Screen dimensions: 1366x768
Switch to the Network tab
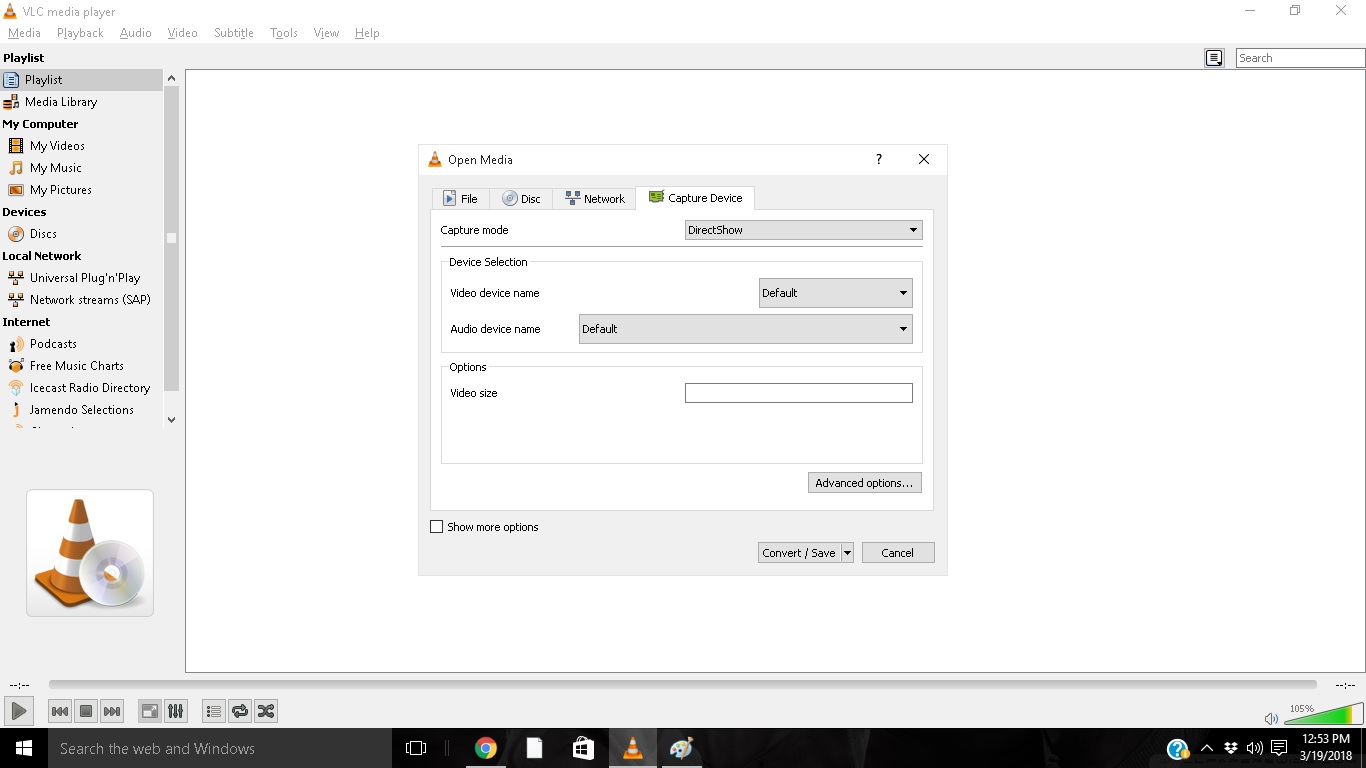coord(594,199)
